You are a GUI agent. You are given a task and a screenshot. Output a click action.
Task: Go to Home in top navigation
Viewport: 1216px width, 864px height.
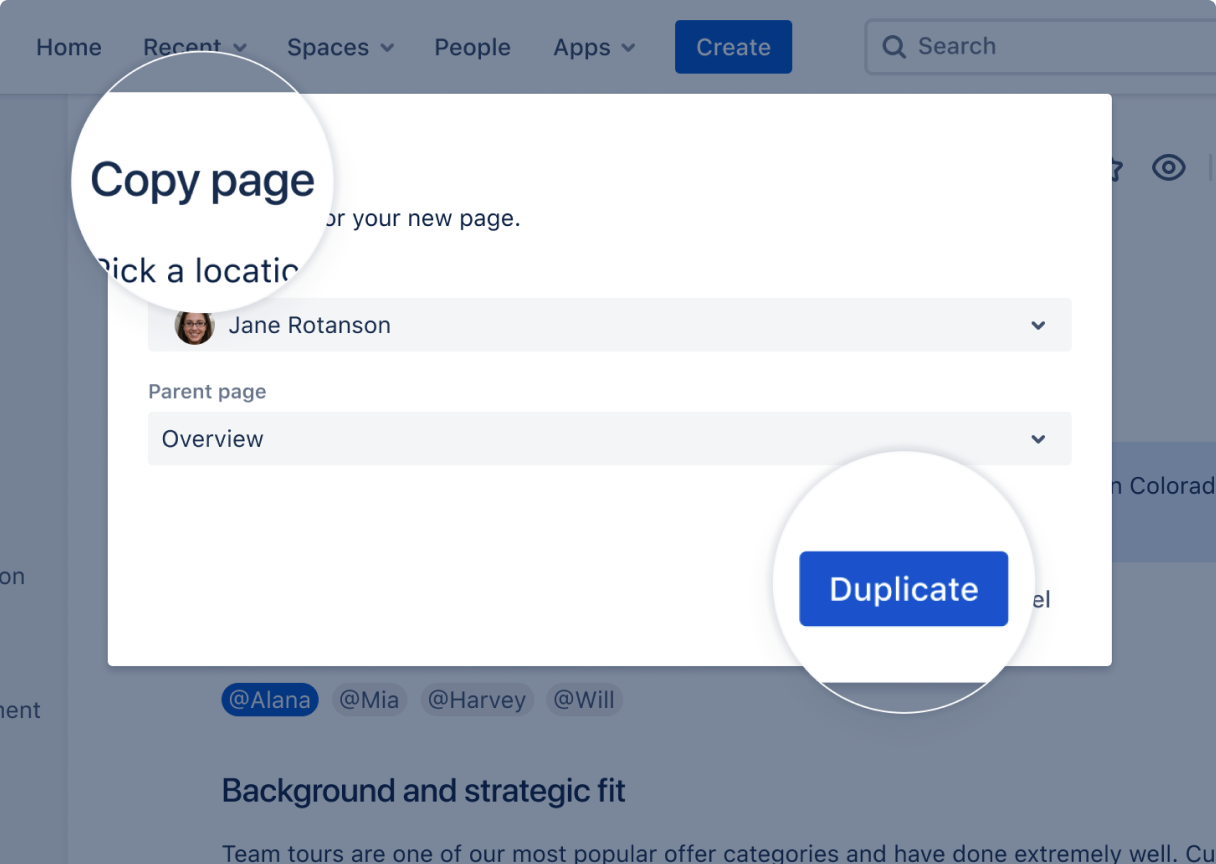pyautogui.click(x=69, y=47)
